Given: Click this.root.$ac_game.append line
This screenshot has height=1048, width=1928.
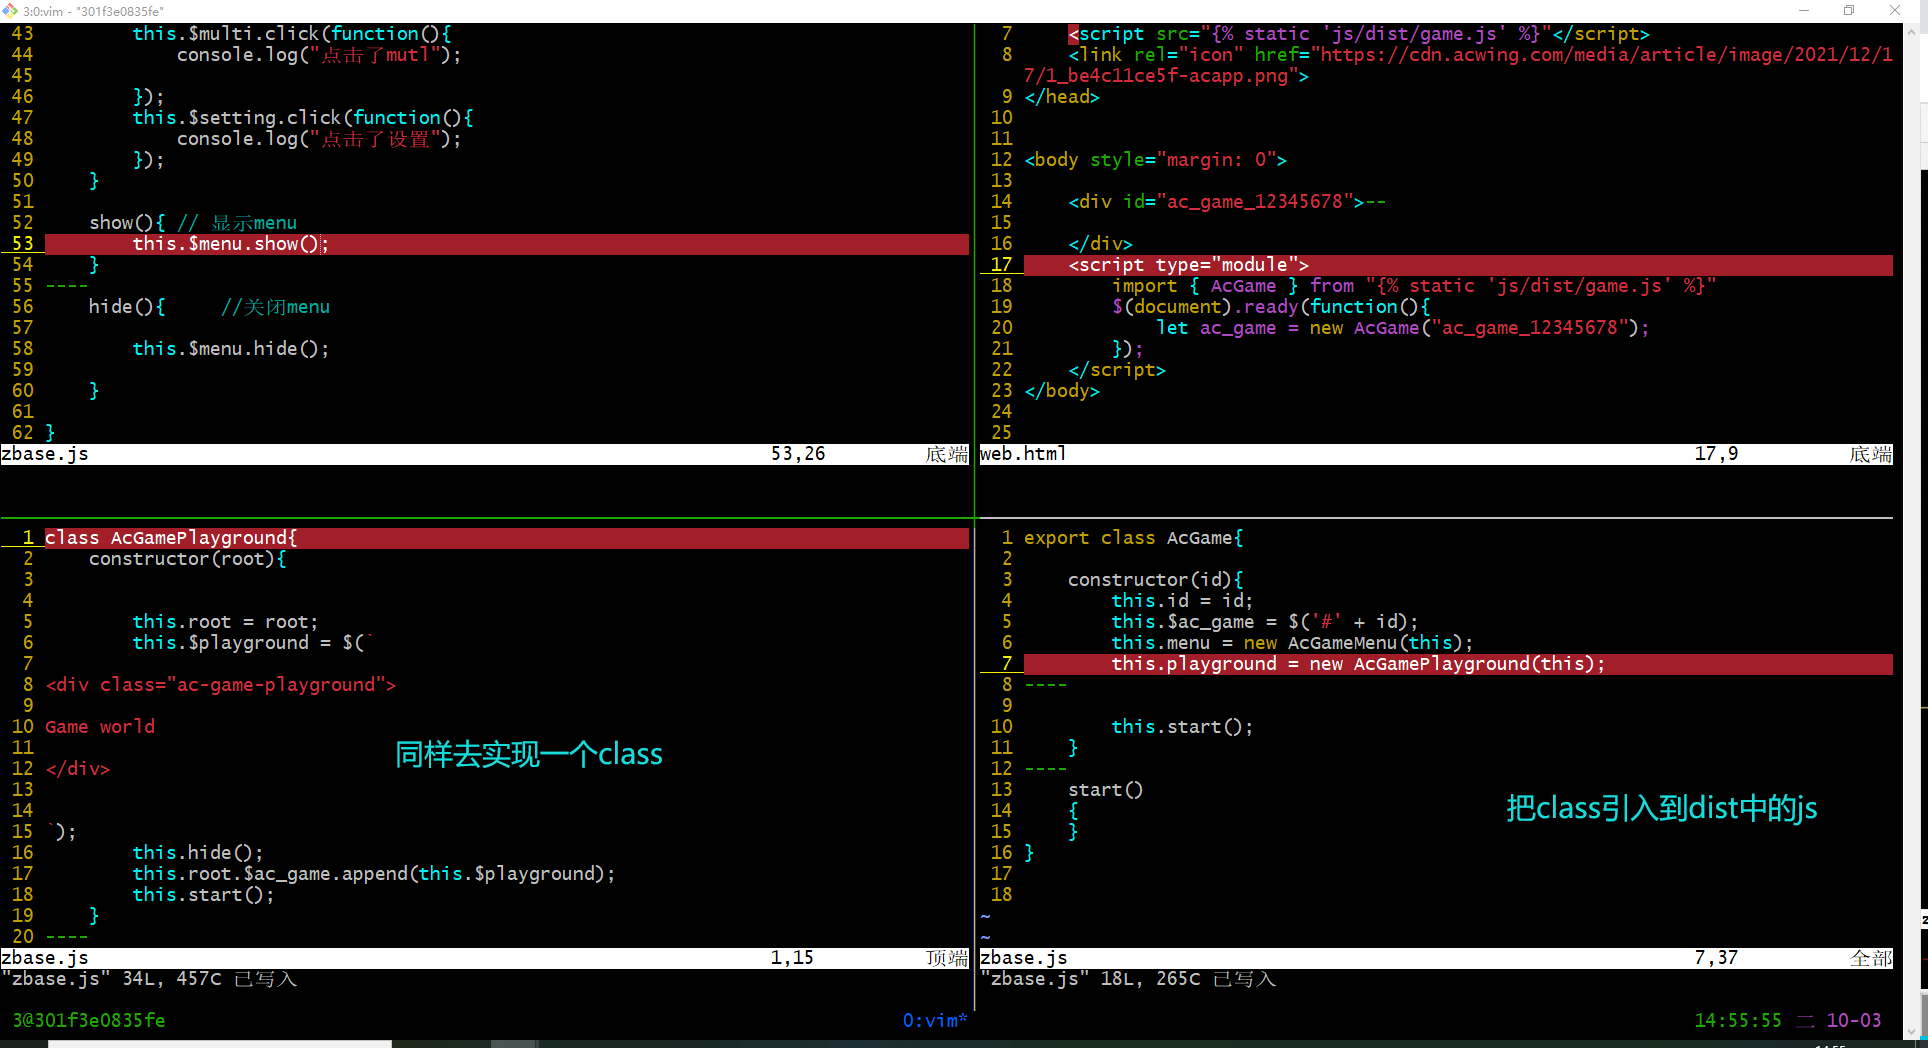Looking at the screenshot, I should (x=374, y=874).
